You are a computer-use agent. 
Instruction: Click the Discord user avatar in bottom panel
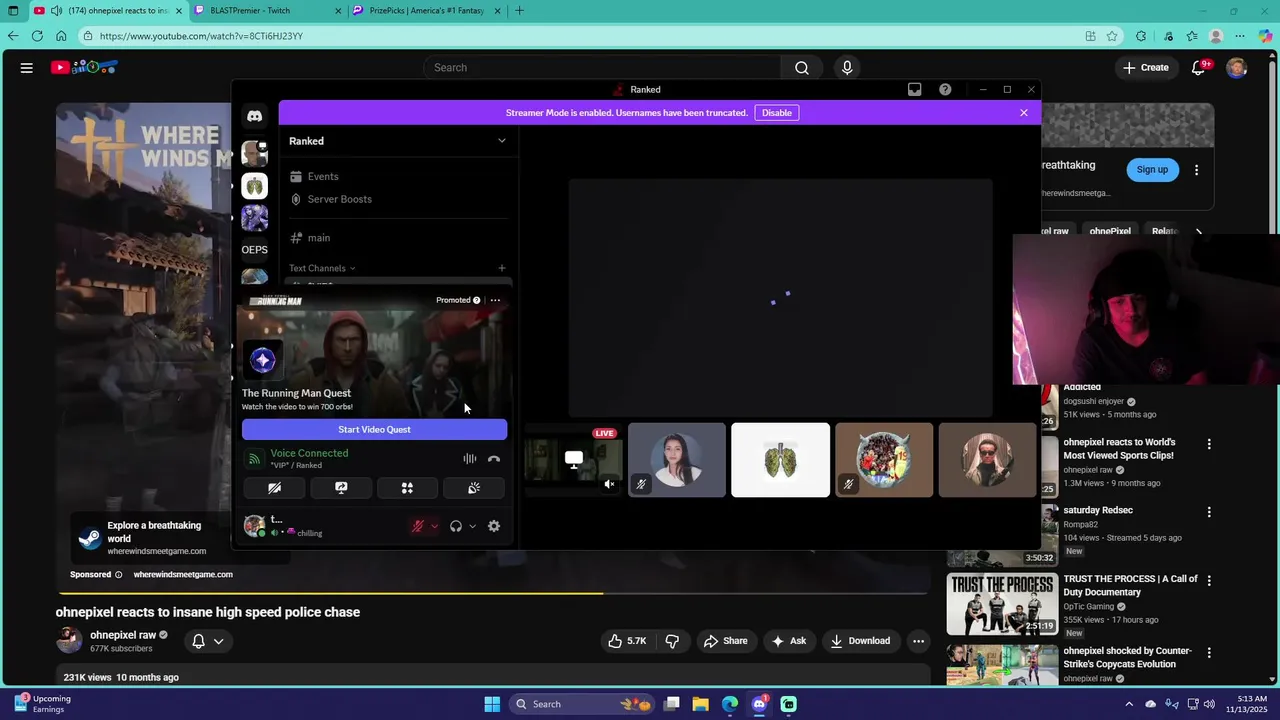(254, 525)
